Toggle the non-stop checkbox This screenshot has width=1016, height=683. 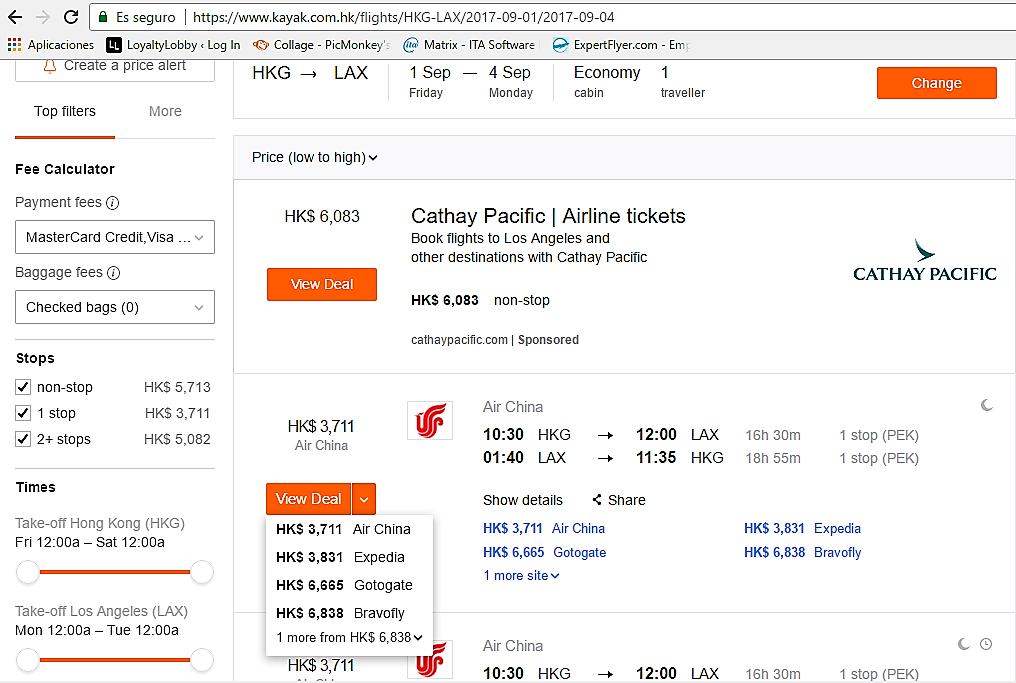[x=23, y=387]
